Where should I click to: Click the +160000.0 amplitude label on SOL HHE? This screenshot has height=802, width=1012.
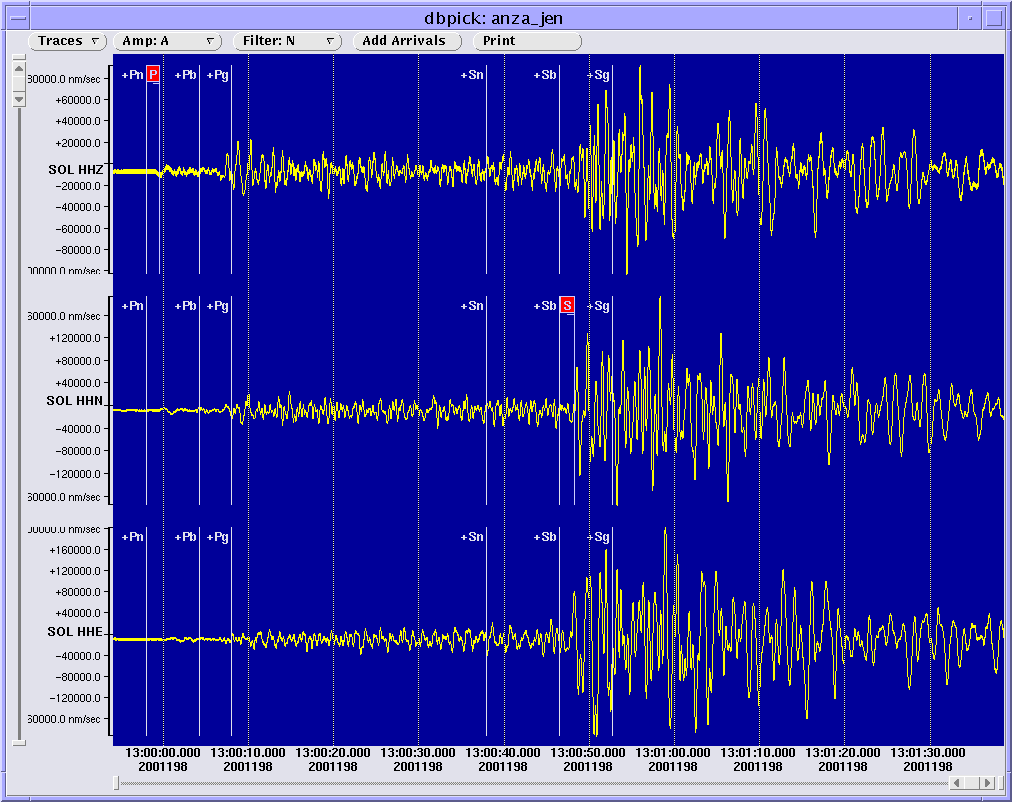pyautogui.click(x=75, y=550)
